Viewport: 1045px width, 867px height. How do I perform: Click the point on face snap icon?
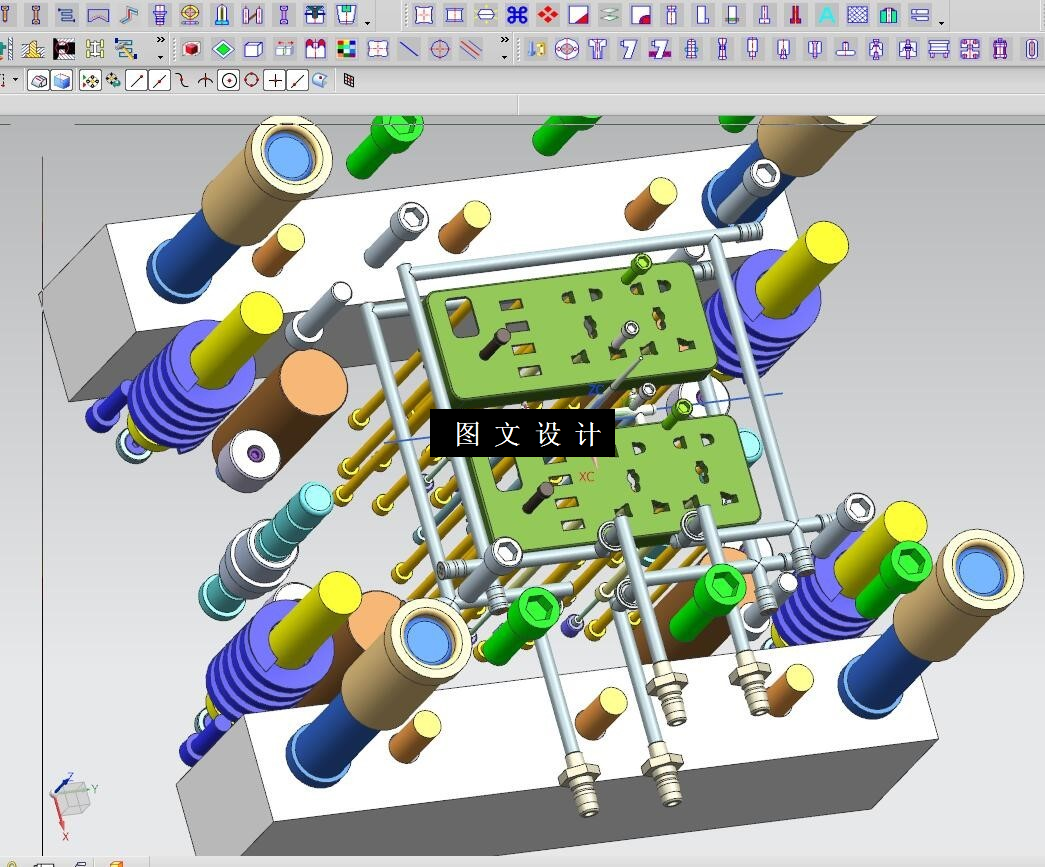coord(320,81)
